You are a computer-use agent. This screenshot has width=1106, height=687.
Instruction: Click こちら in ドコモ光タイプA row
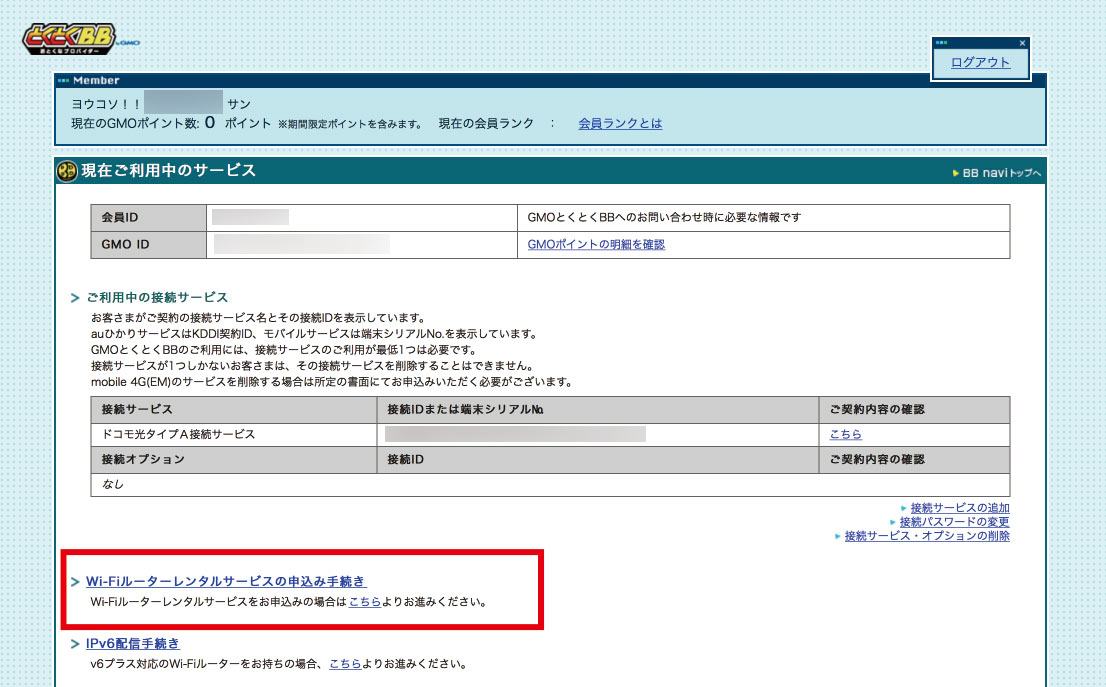845,434
